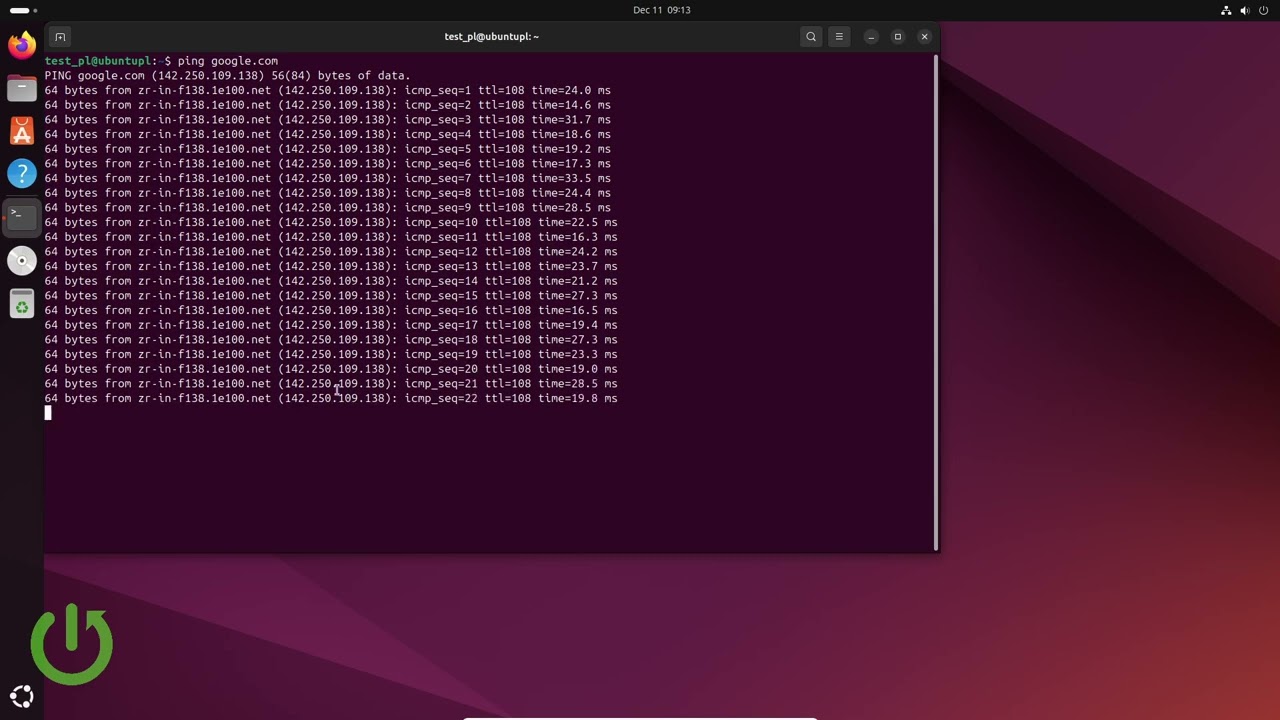Click the icmp_seq=7 output line
Screen dimensions: 1280x720
[327, 178]
